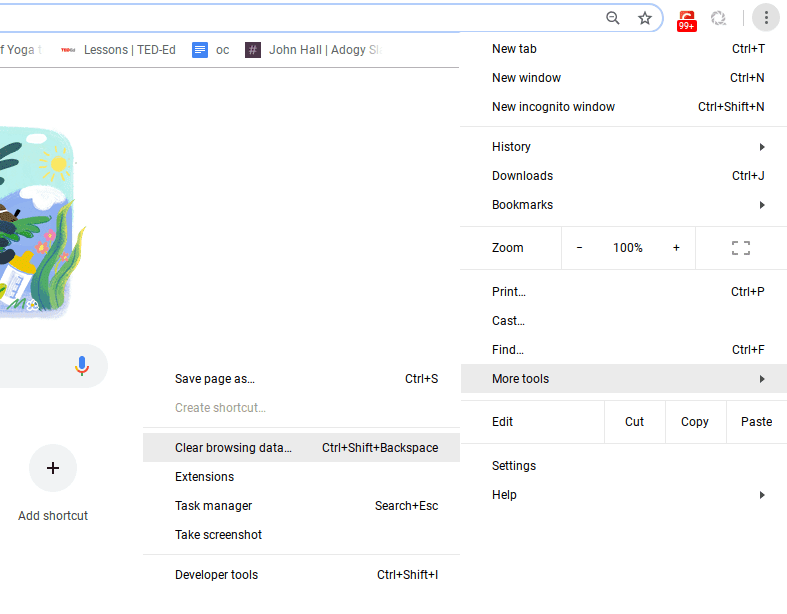Click the gray circular extension icon
This screenshot has height=614, width=787.
[718, 19]
